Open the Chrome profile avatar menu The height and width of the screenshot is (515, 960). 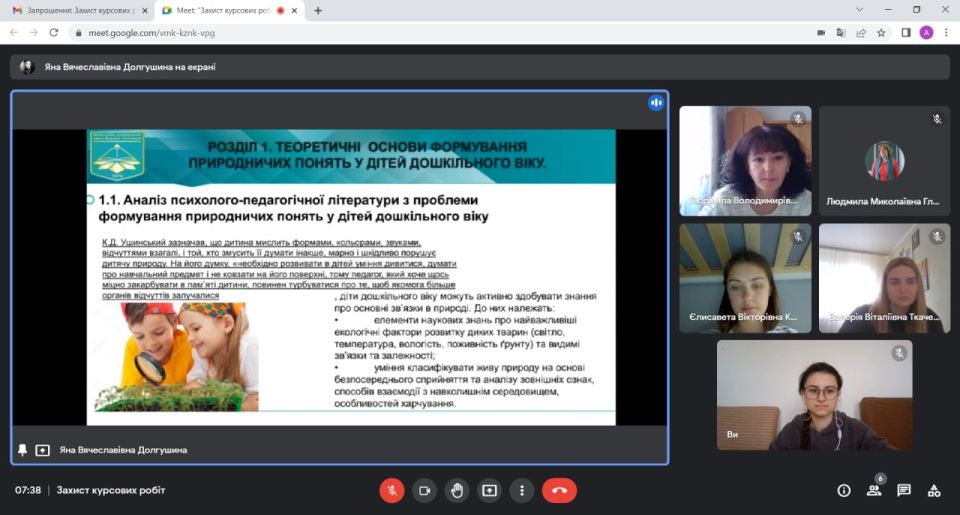coord(926,32)
